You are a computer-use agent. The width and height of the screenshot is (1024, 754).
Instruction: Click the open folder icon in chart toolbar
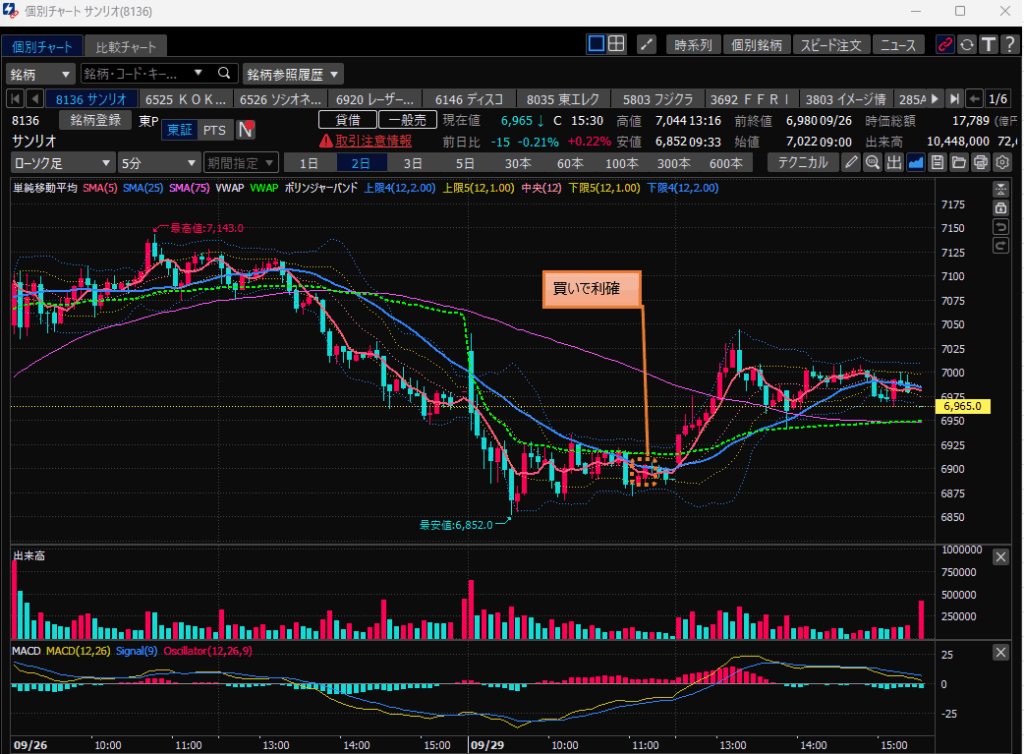958,163
